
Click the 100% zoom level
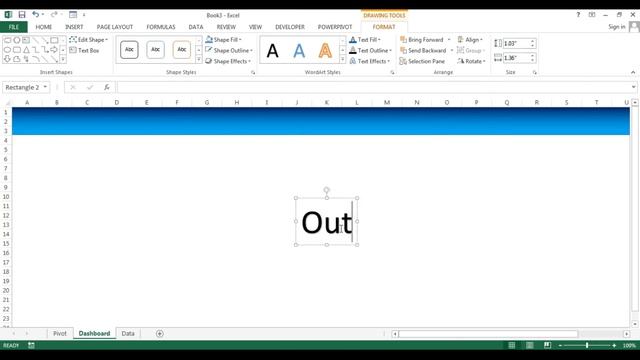pyautogui.click(x=629, y=345)
